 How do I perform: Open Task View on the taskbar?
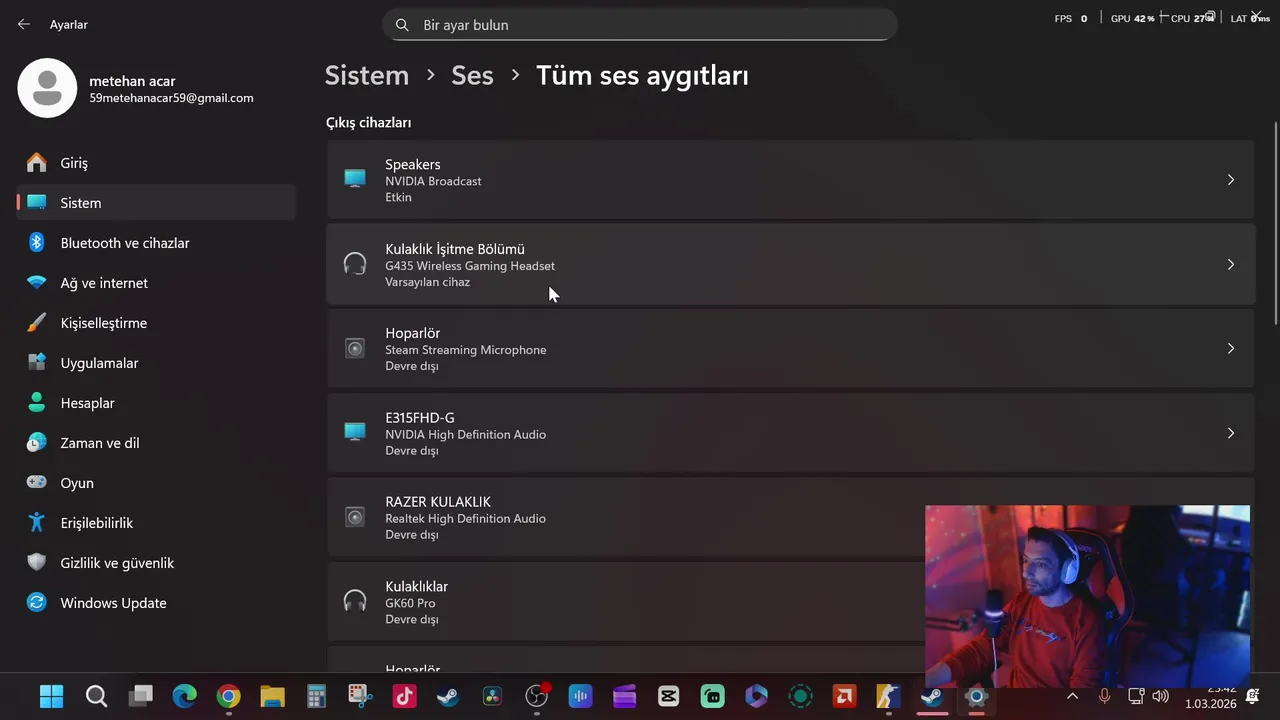point(141,696)
